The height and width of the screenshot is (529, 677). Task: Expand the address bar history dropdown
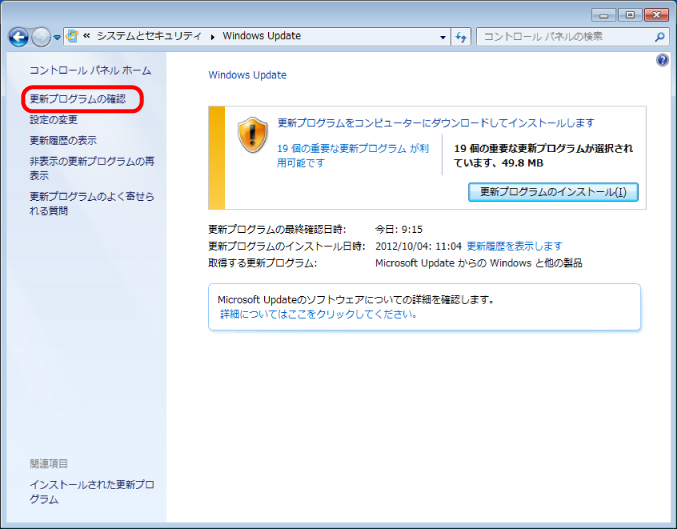(x=443, y=37)
